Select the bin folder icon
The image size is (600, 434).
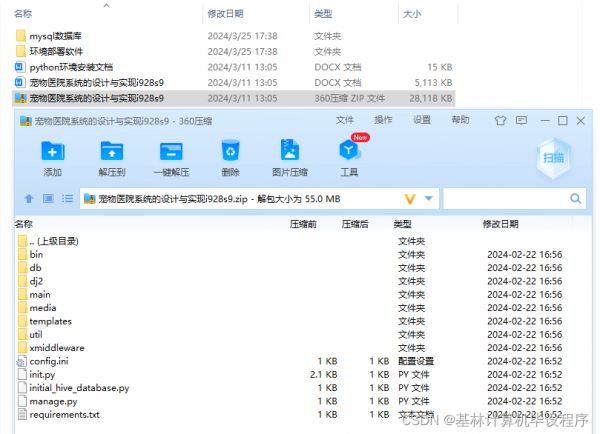pos(23,255)
